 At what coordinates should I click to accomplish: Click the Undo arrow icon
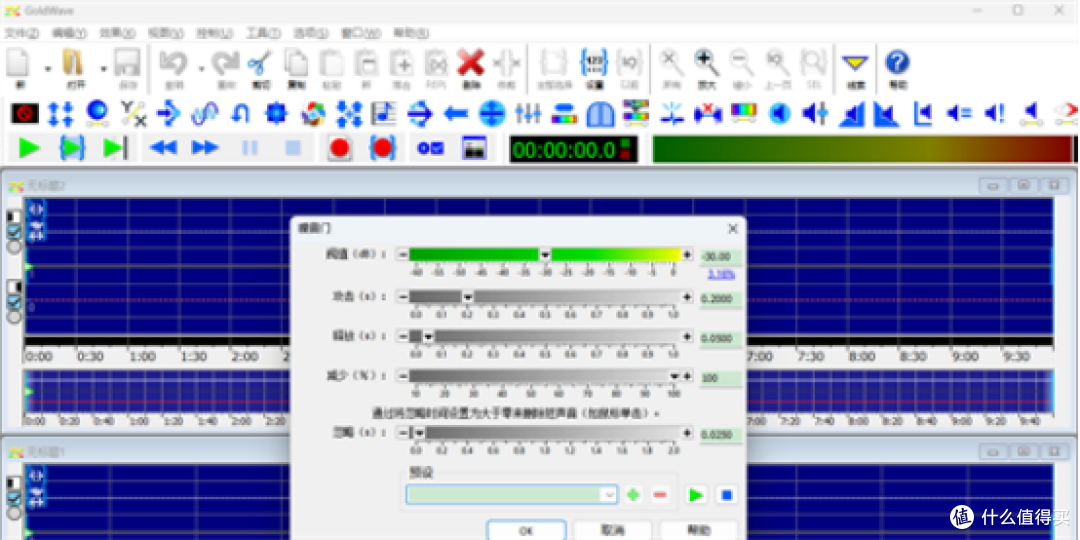(173, 63)
